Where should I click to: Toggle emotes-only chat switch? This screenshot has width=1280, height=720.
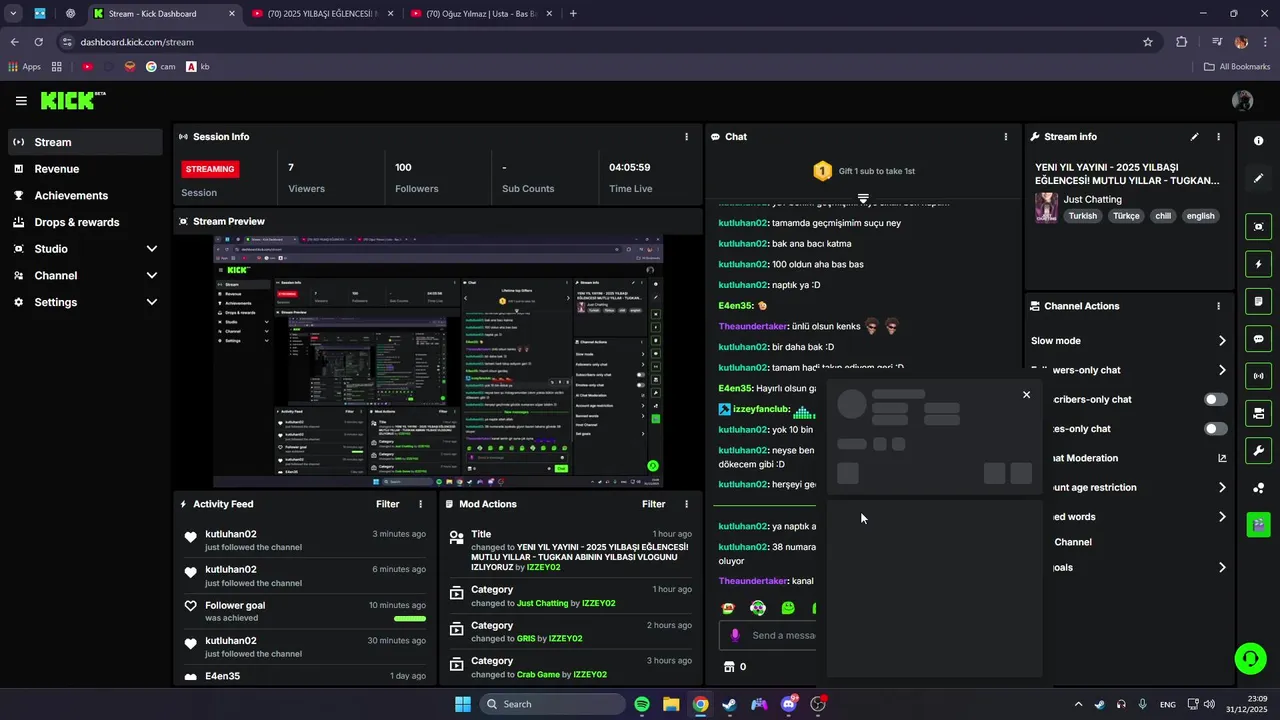[1216, 429]
